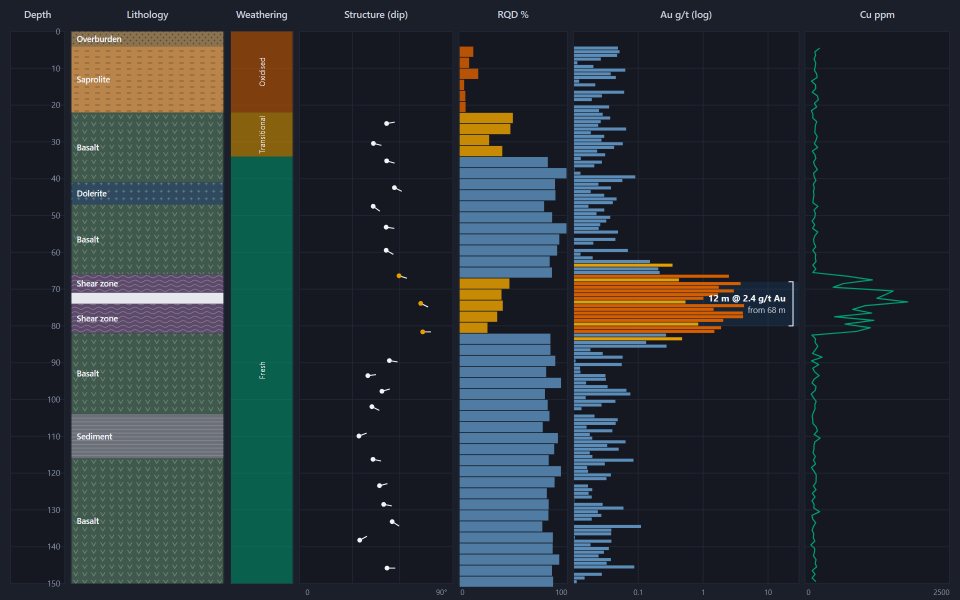This screenshot has height=600, width=960.
Task: Select the Fresh weathering band label
Action: [x=263, y=370]
